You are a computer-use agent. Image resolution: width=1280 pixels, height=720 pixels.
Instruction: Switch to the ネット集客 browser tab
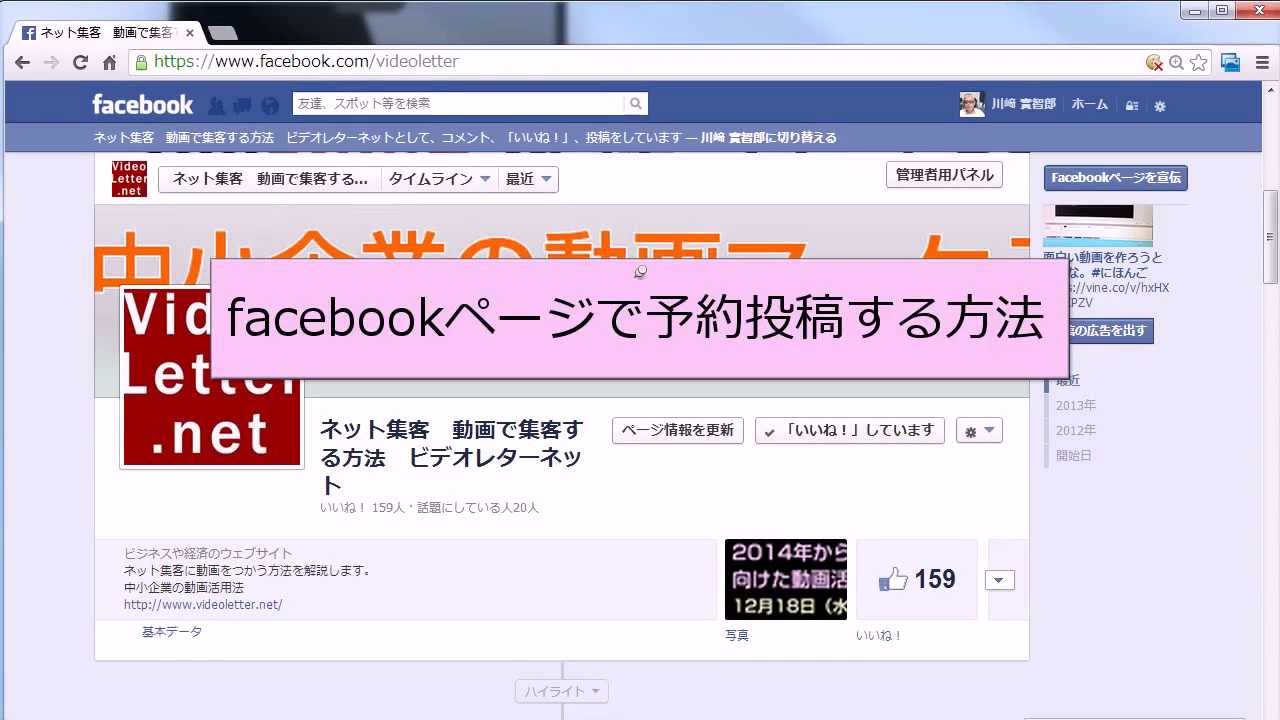pyautogui.click(x=106, y=33)
